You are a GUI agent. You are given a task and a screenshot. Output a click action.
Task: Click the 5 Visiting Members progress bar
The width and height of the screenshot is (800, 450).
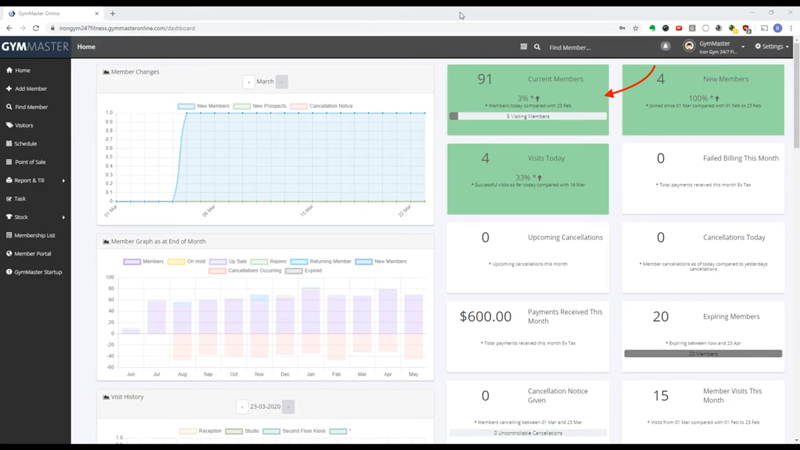coord(528,116)
